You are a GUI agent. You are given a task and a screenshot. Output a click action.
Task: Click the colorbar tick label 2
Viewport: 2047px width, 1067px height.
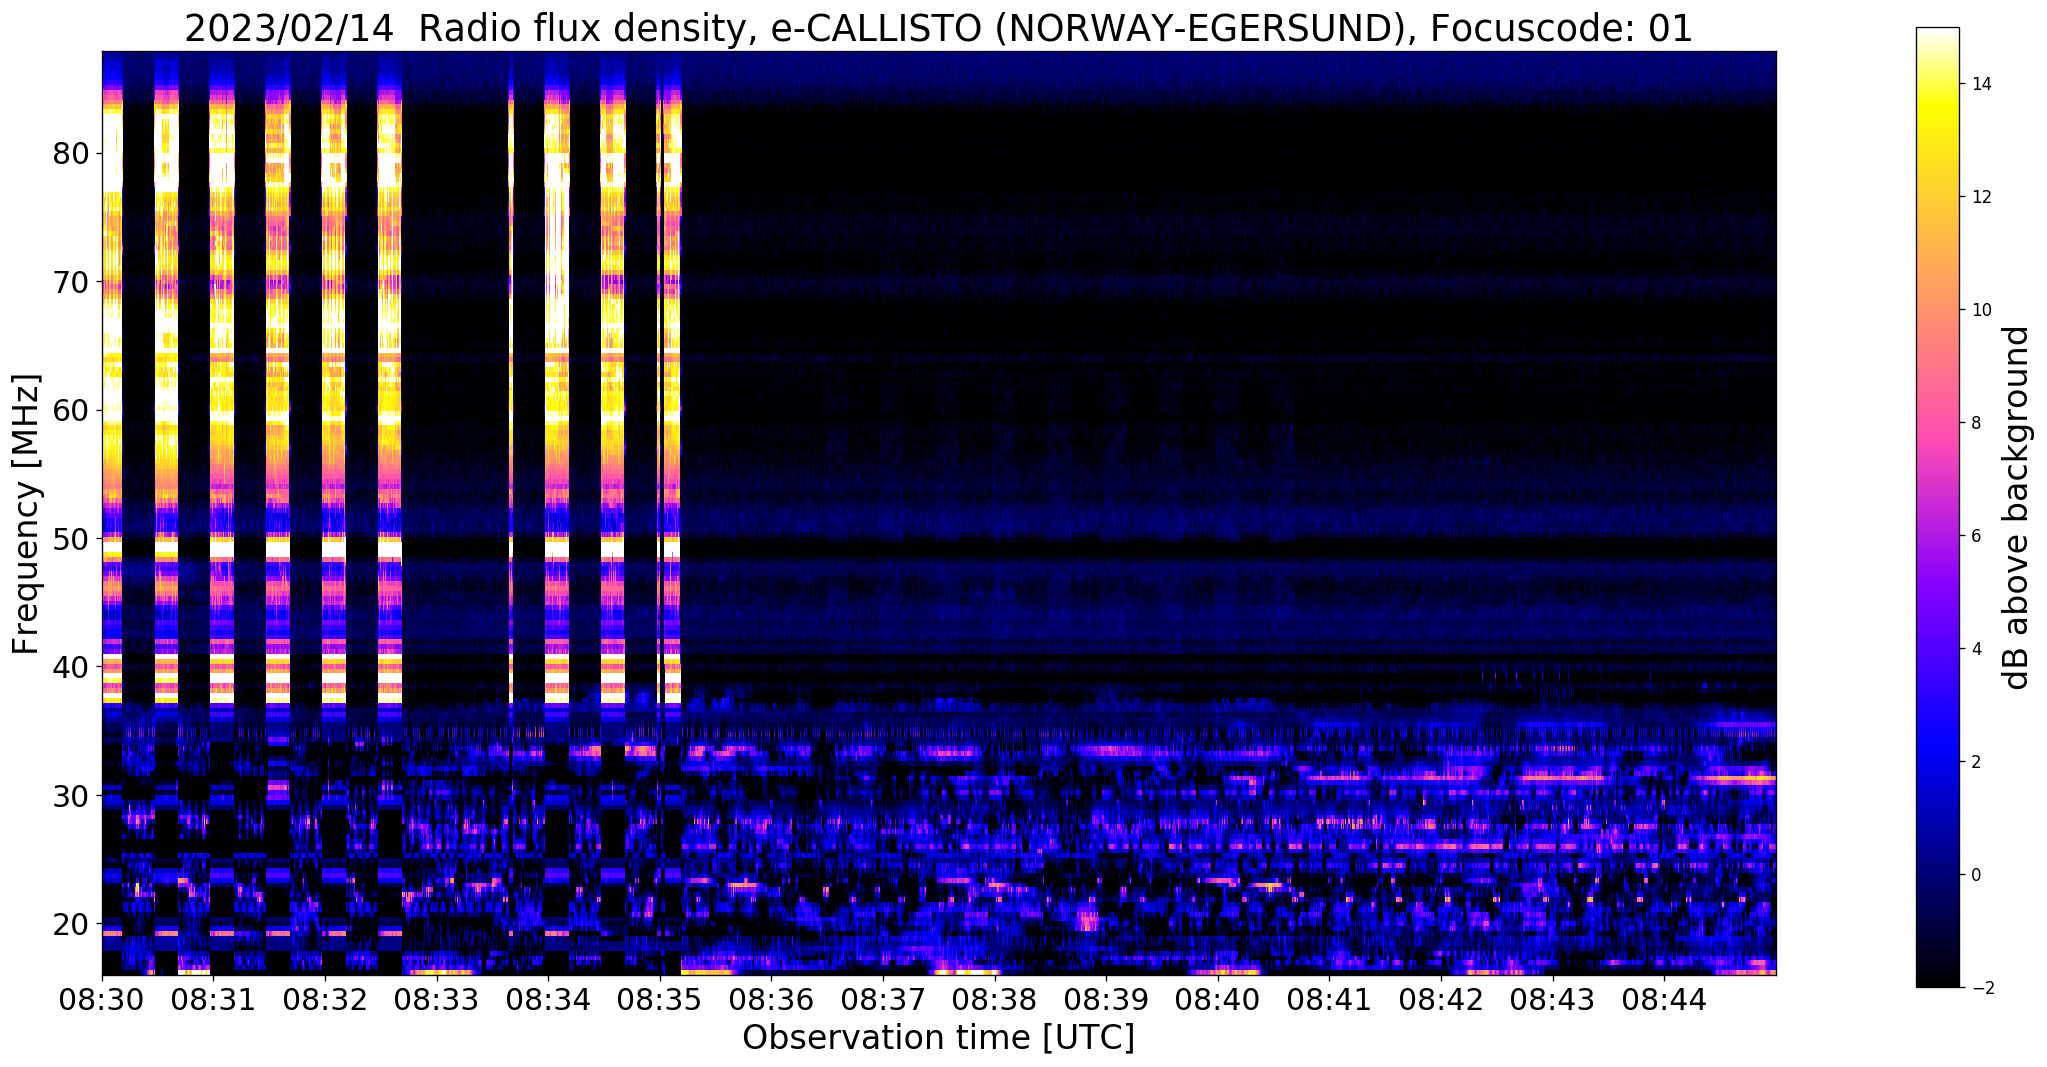1975,762
